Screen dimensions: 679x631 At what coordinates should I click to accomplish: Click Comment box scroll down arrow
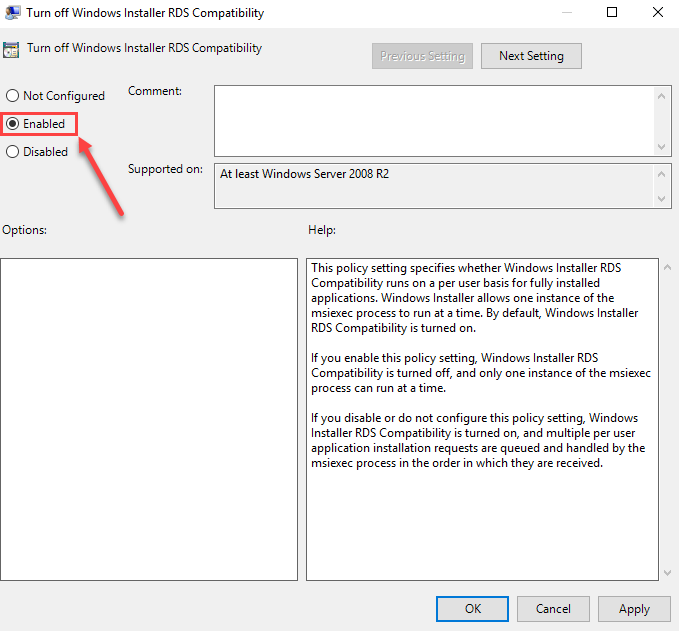(661, 147)
